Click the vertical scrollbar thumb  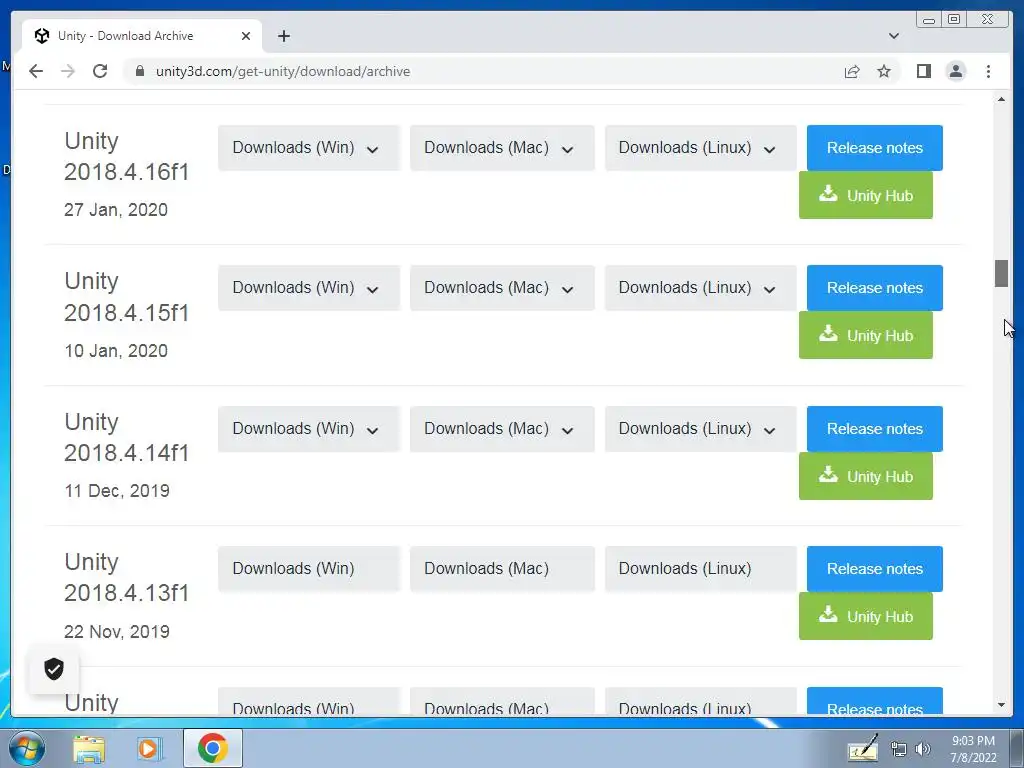pos(1001,273)
